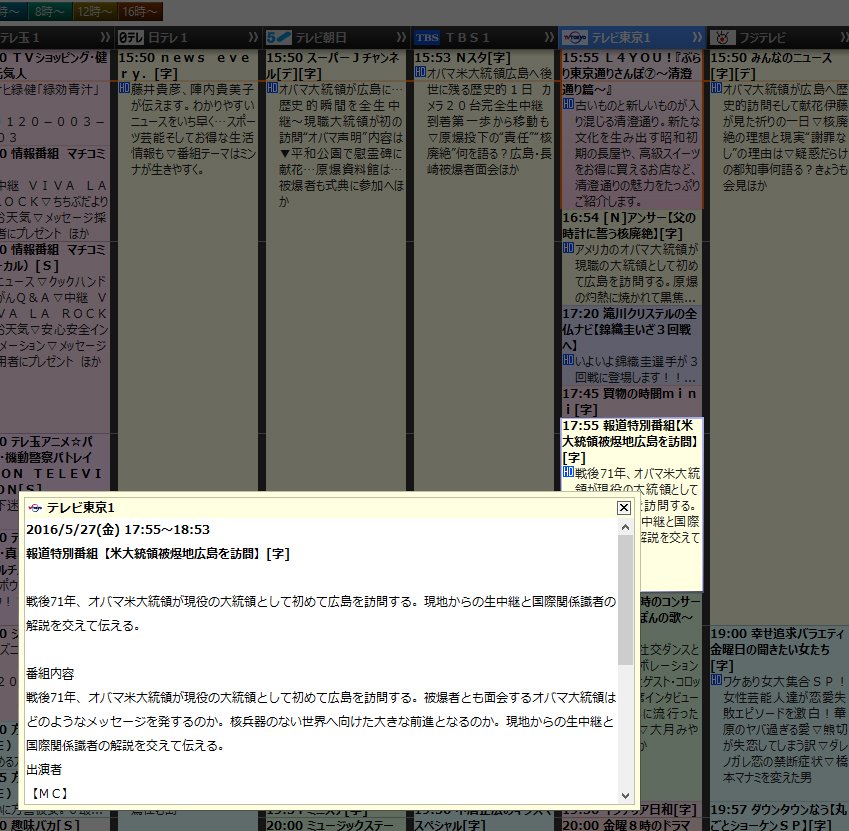Click HD badge in 全仏ナビ description

tap(568, 360)
